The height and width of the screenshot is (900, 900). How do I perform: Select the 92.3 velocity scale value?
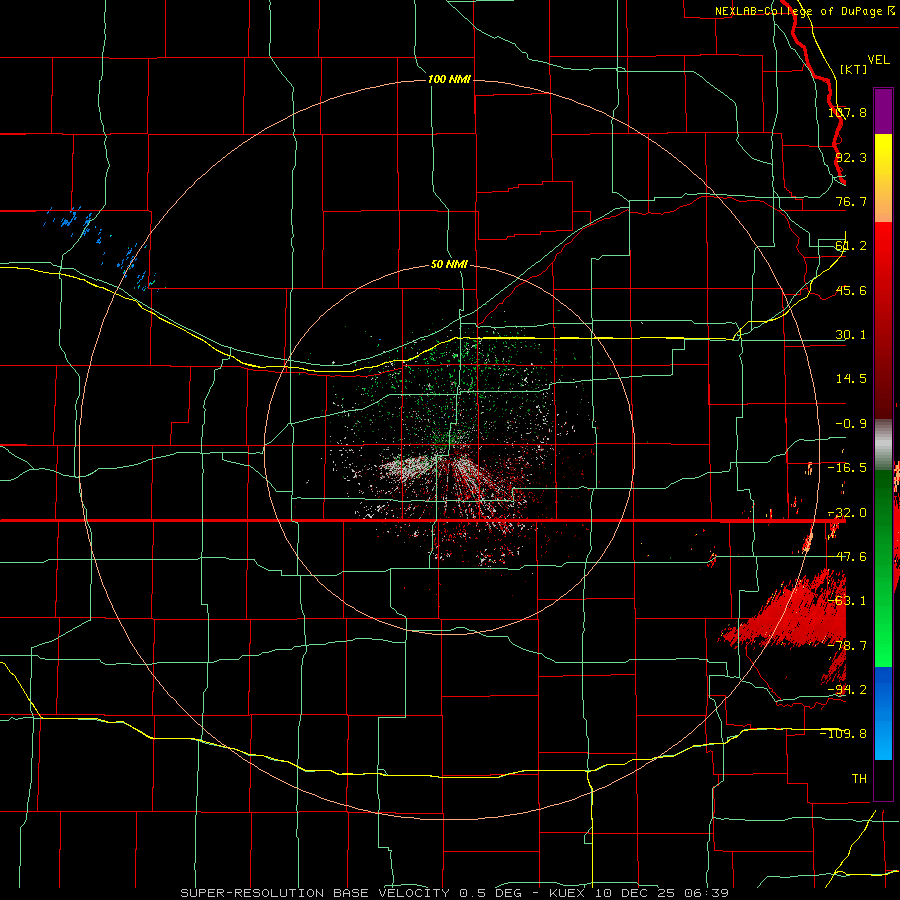(851, 157)
